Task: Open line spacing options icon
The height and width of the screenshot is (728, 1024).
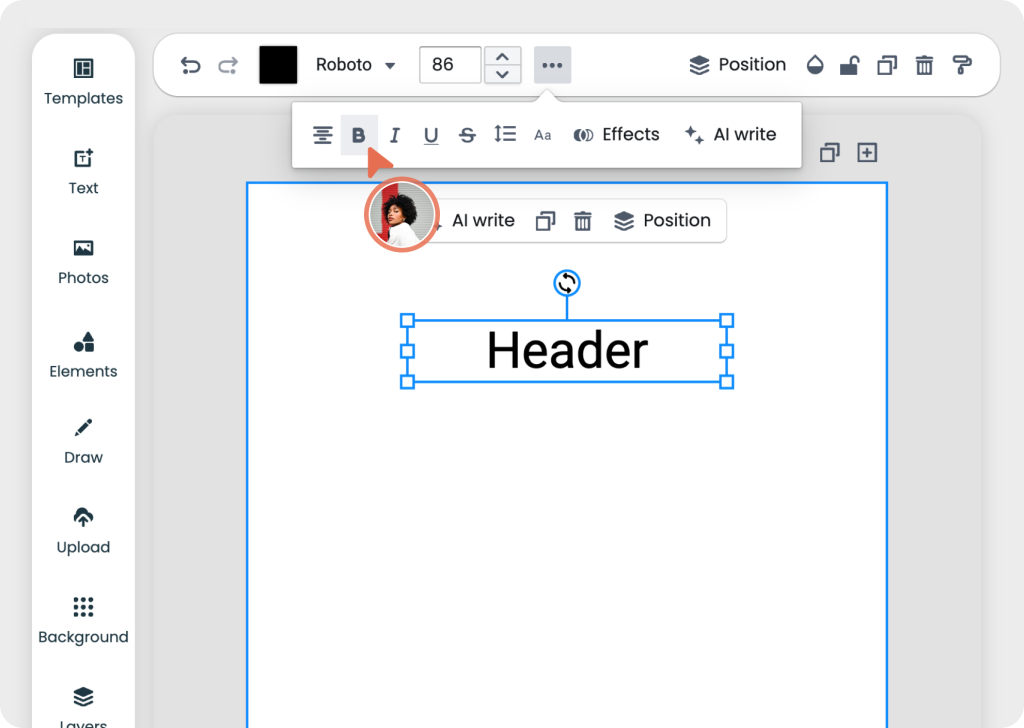Action: [505, 135]
